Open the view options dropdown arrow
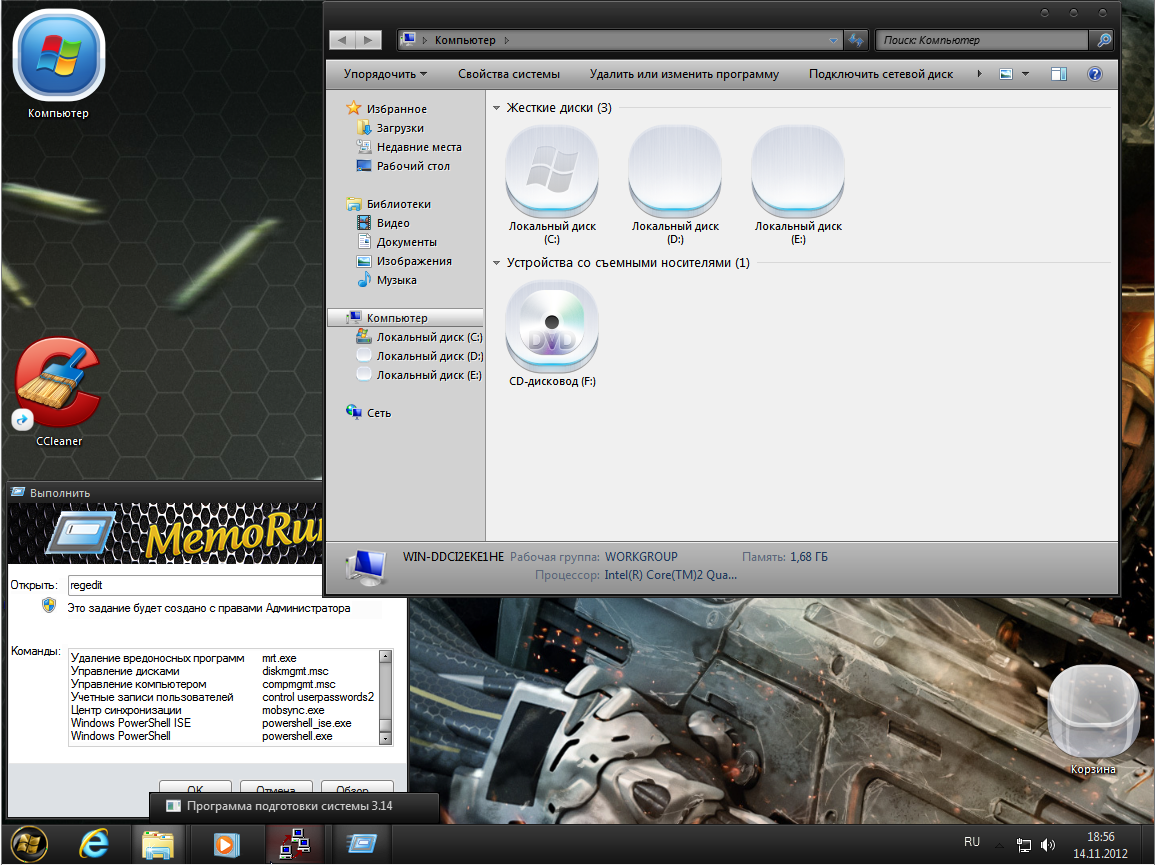Screen dimensions: 1155x865 1026,74
